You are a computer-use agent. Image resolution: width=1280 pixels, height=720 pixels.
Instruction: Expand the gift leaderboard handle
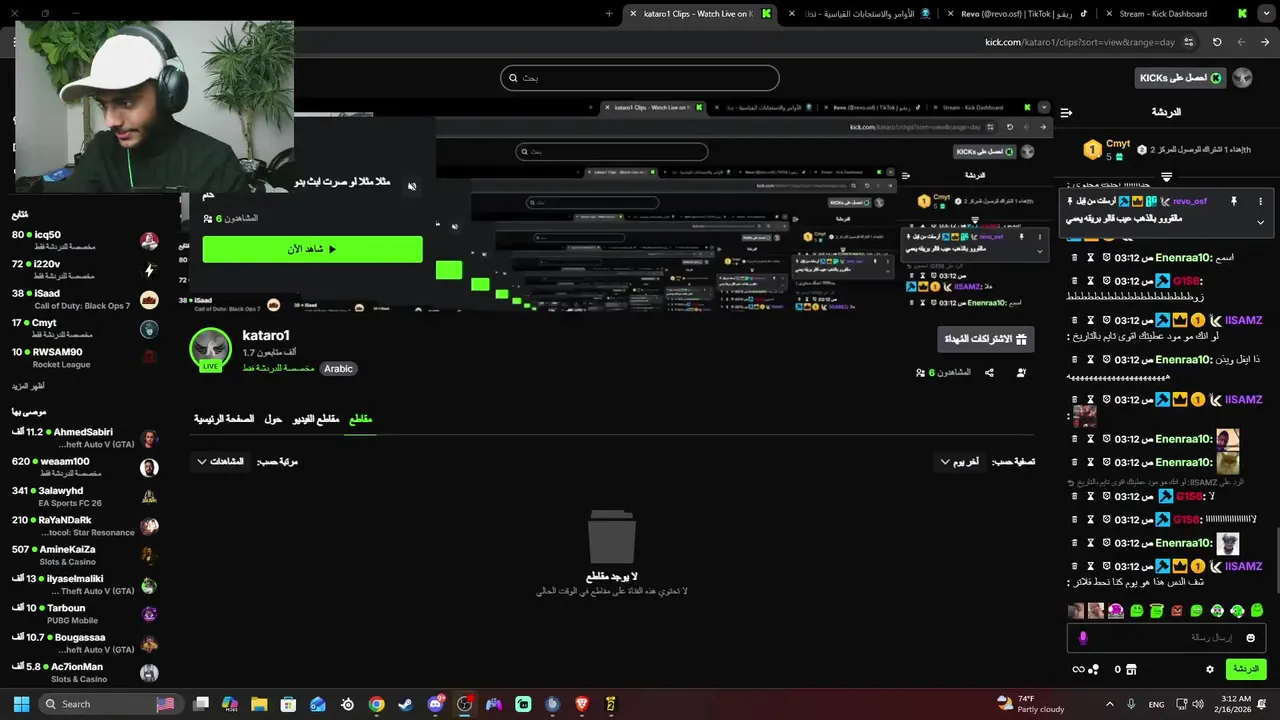click(x=1166, y=177)
